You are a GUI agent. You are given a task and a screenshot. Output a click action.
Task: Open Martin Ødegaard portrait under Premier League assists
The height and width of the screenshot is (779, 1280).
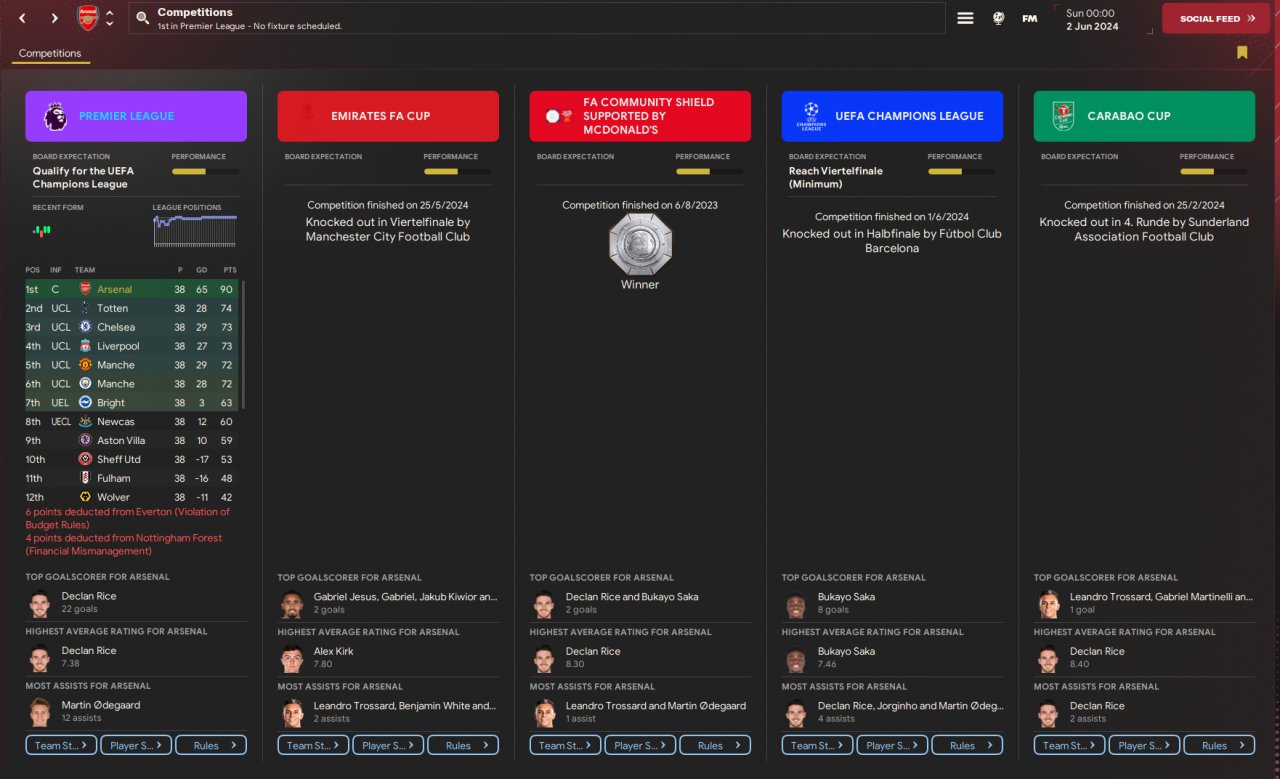[x=40, y=714]
